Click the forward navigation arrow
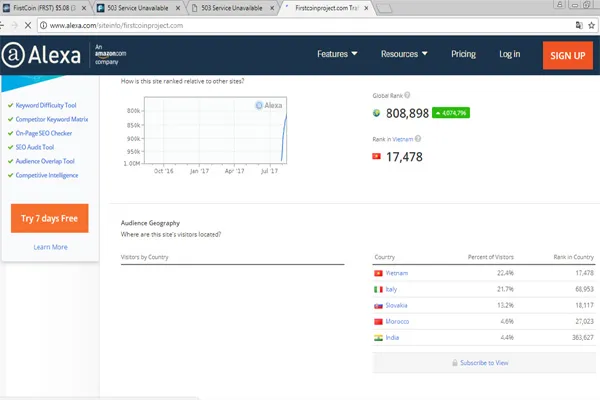This screenshot has width=600, height=400. [x=15, y=25]
